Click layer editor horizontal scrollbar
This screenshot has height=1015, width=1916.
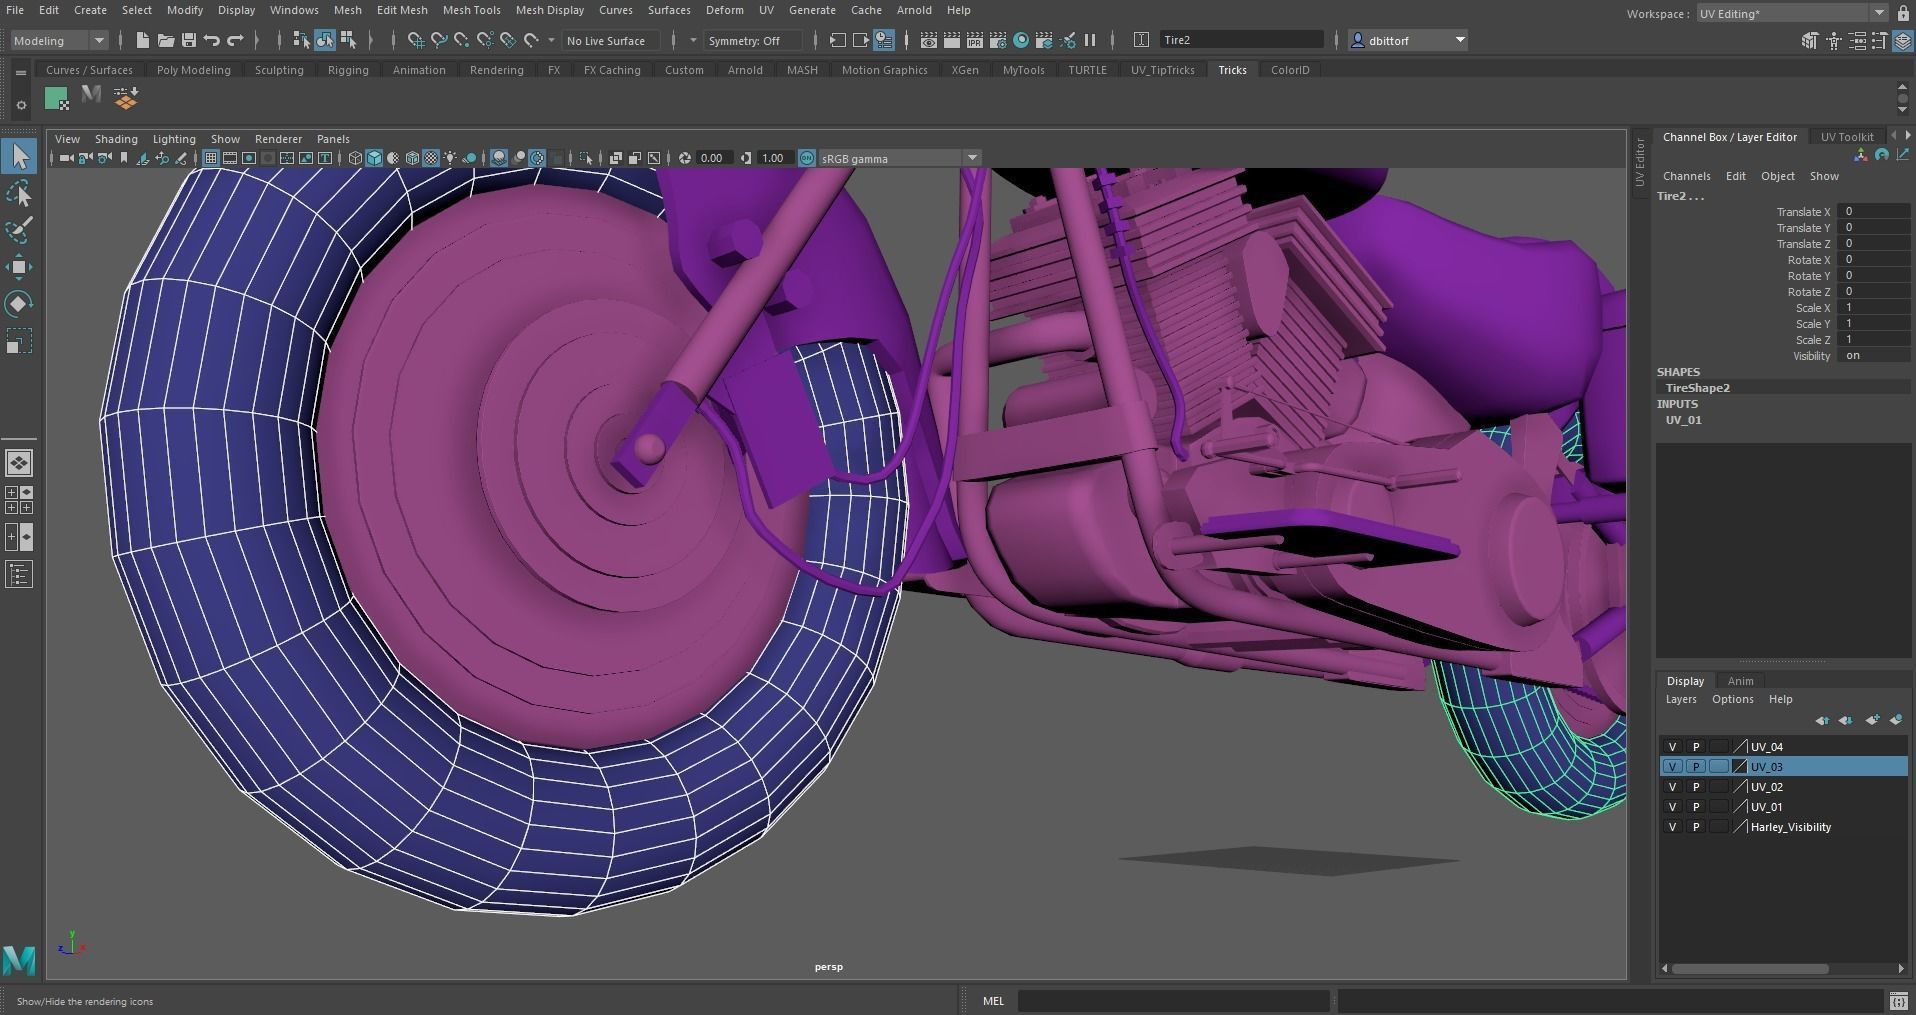tap(1750, 968)
